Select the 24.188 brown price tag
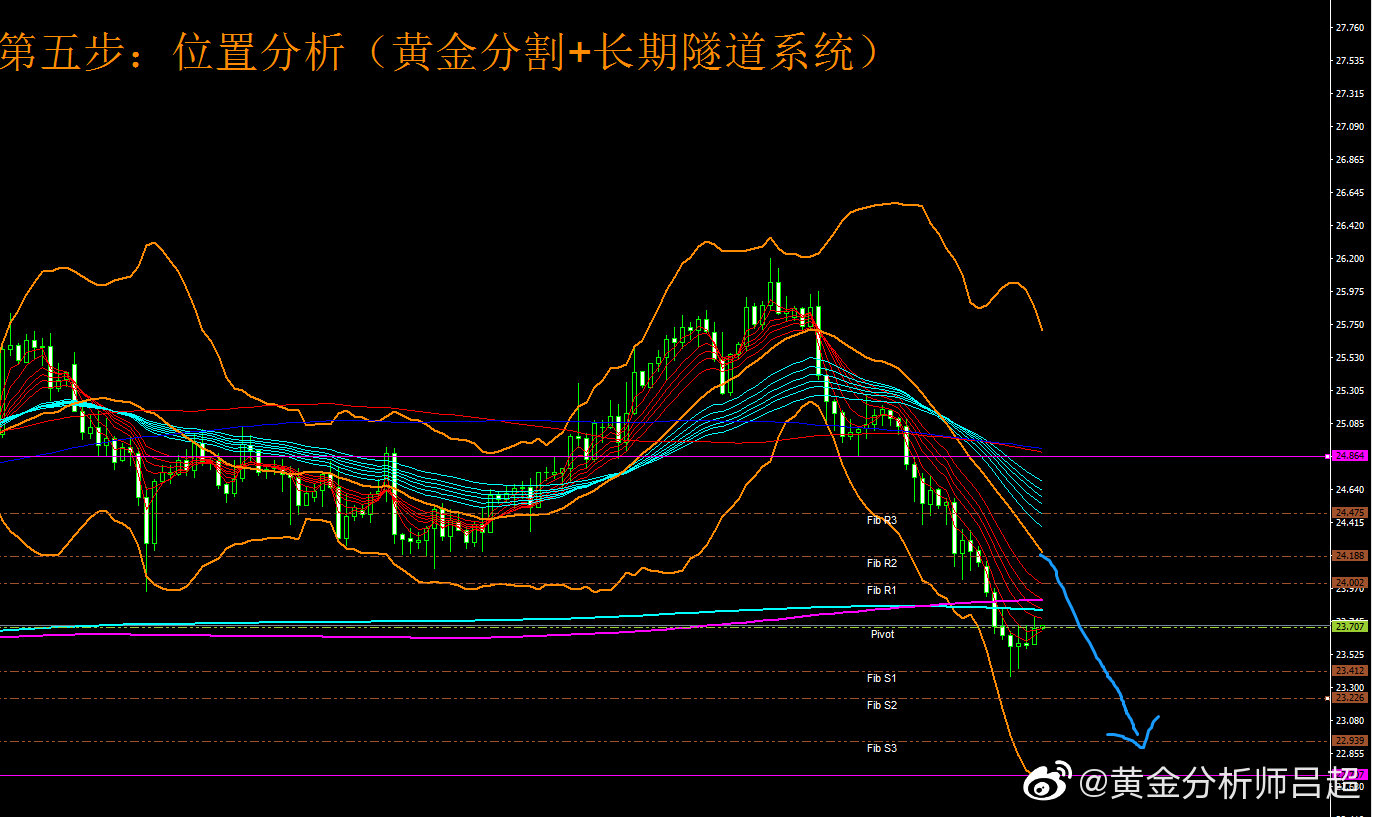1373x817 pixels. point(1350,556)
